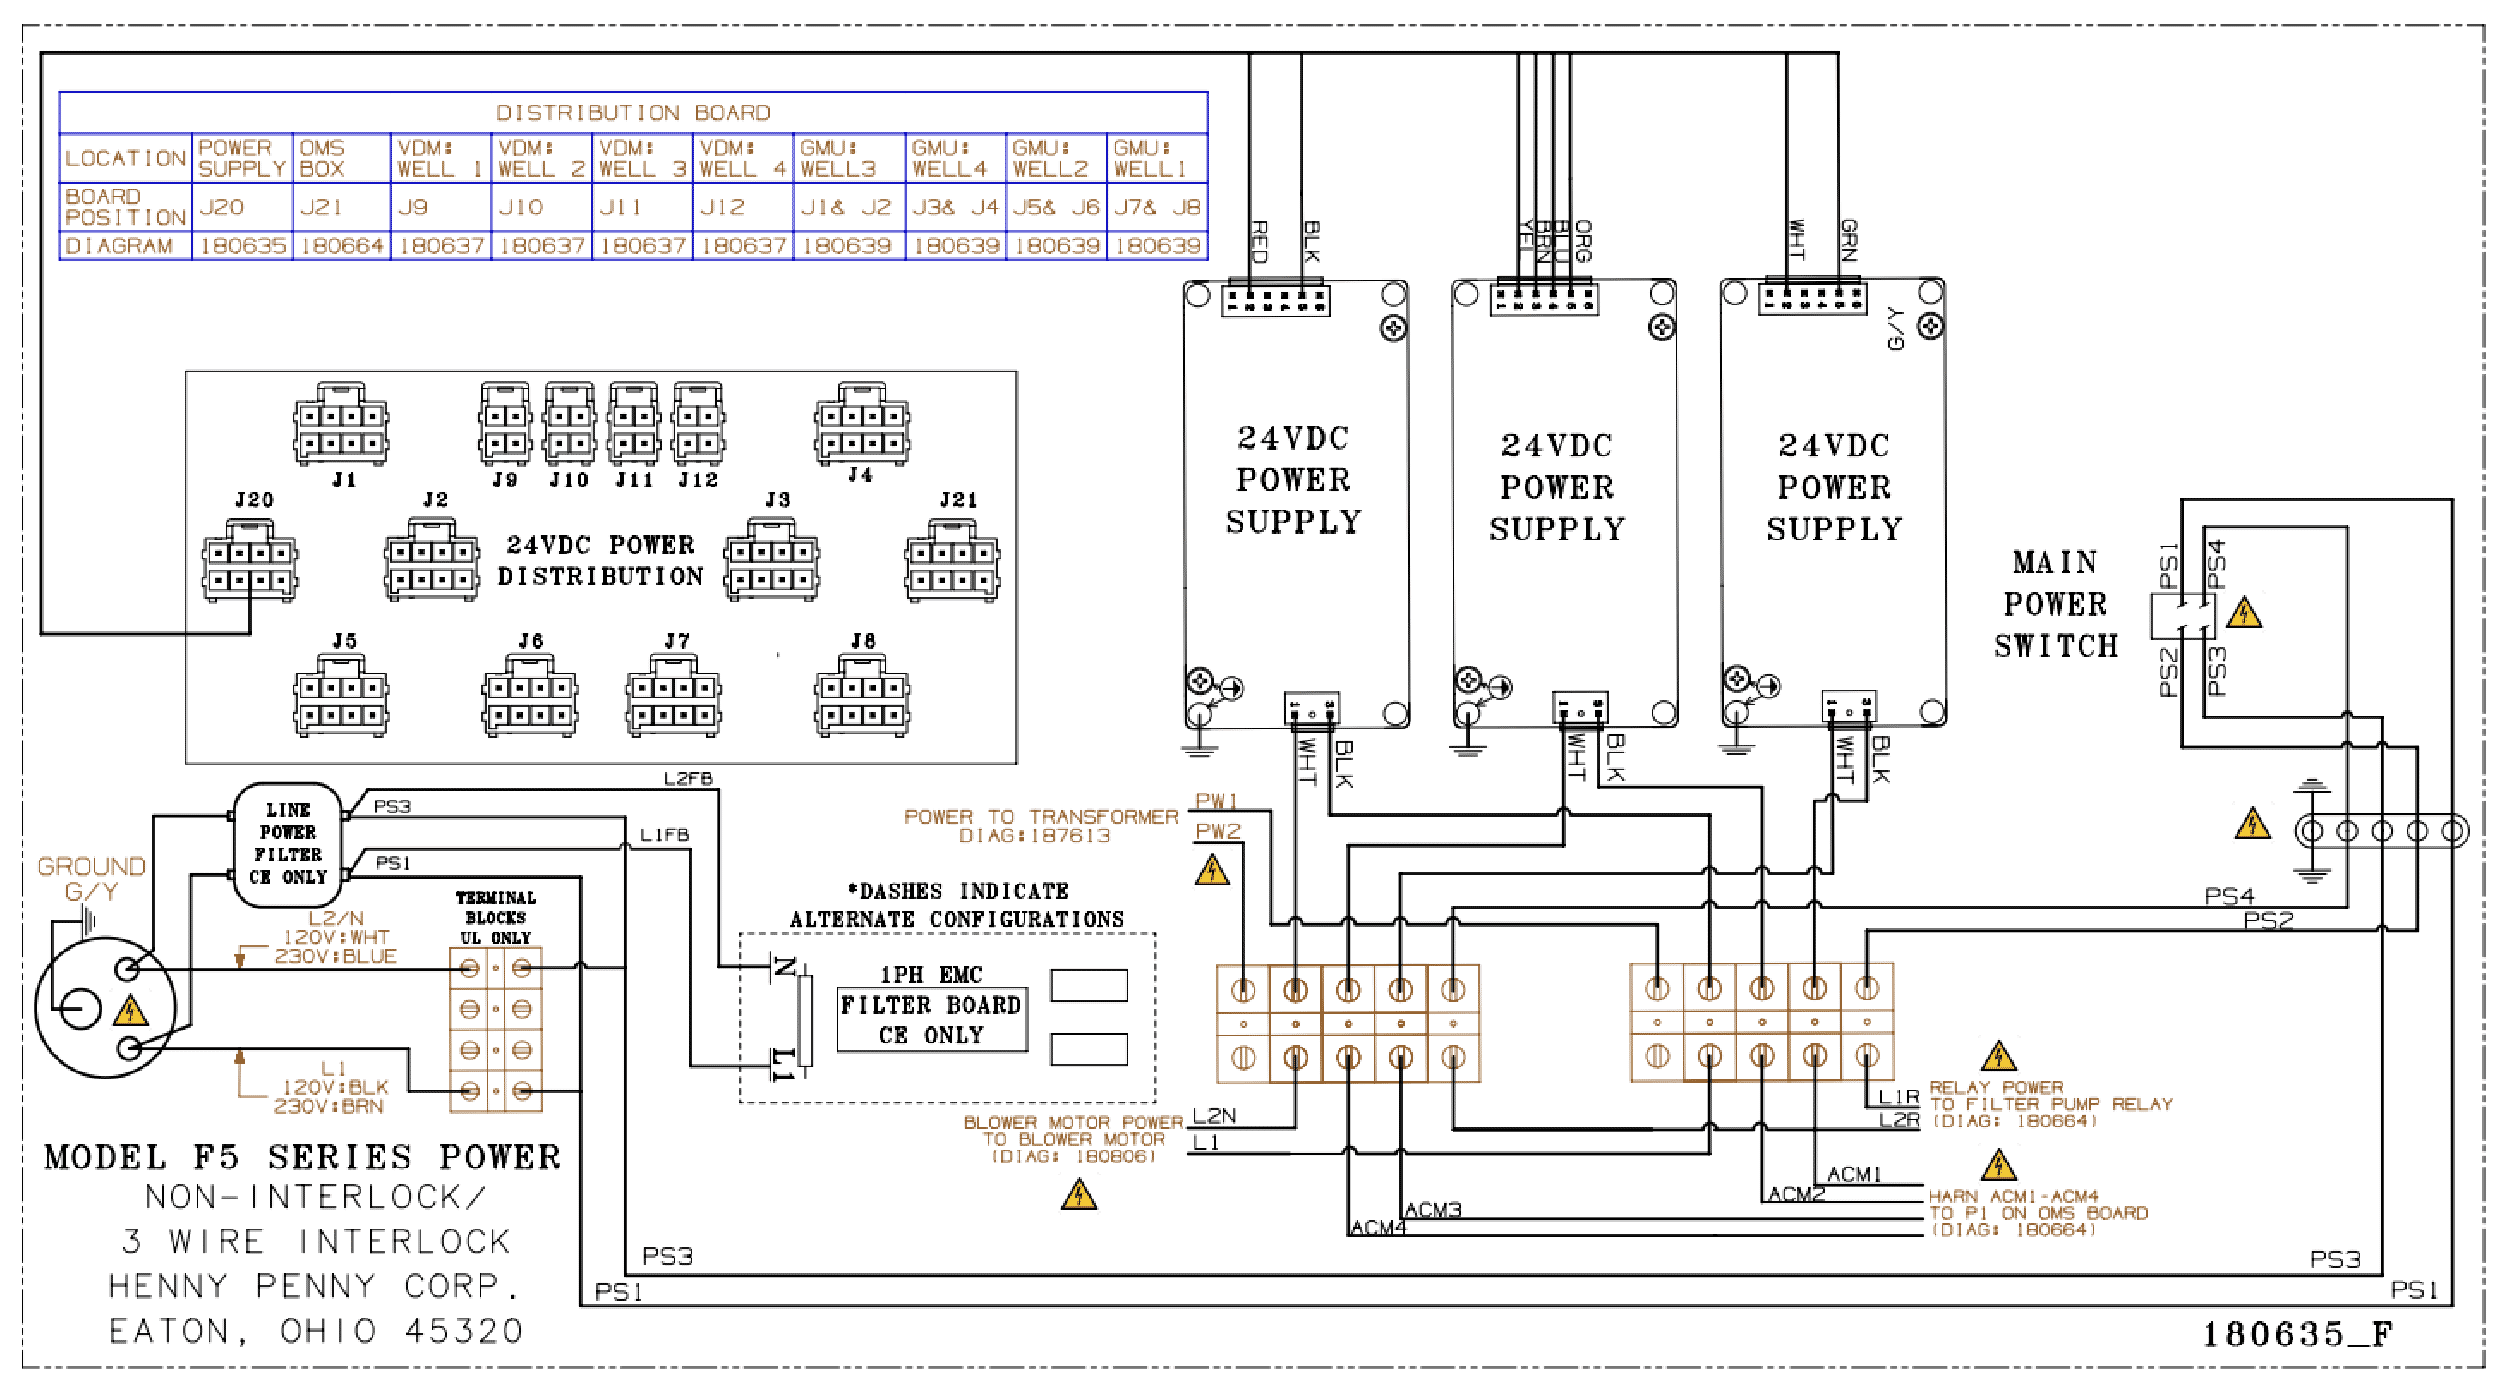Click the 'HENNY PENNY CORP.' text
The image size is (2501, 1389).
(315, 1285)
